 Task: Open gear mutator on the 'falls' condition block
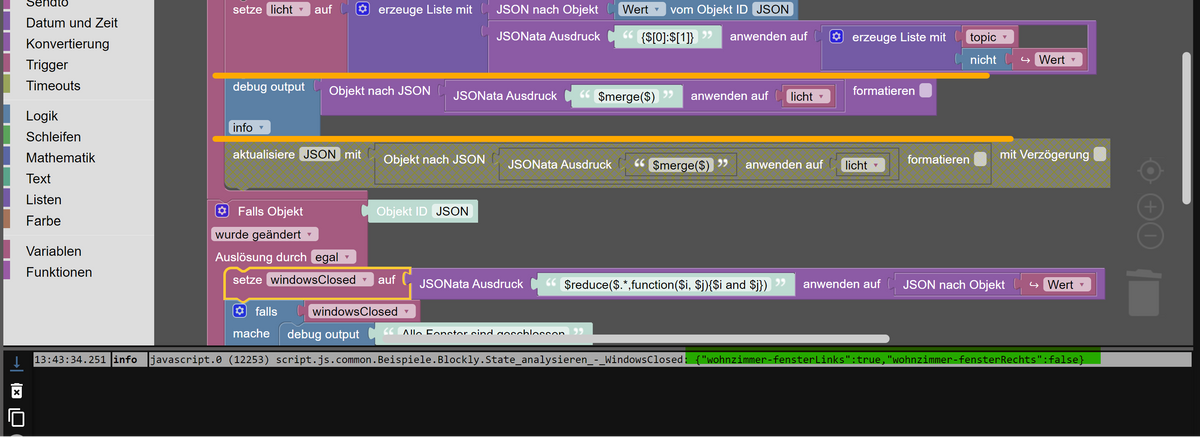[240, 311]
